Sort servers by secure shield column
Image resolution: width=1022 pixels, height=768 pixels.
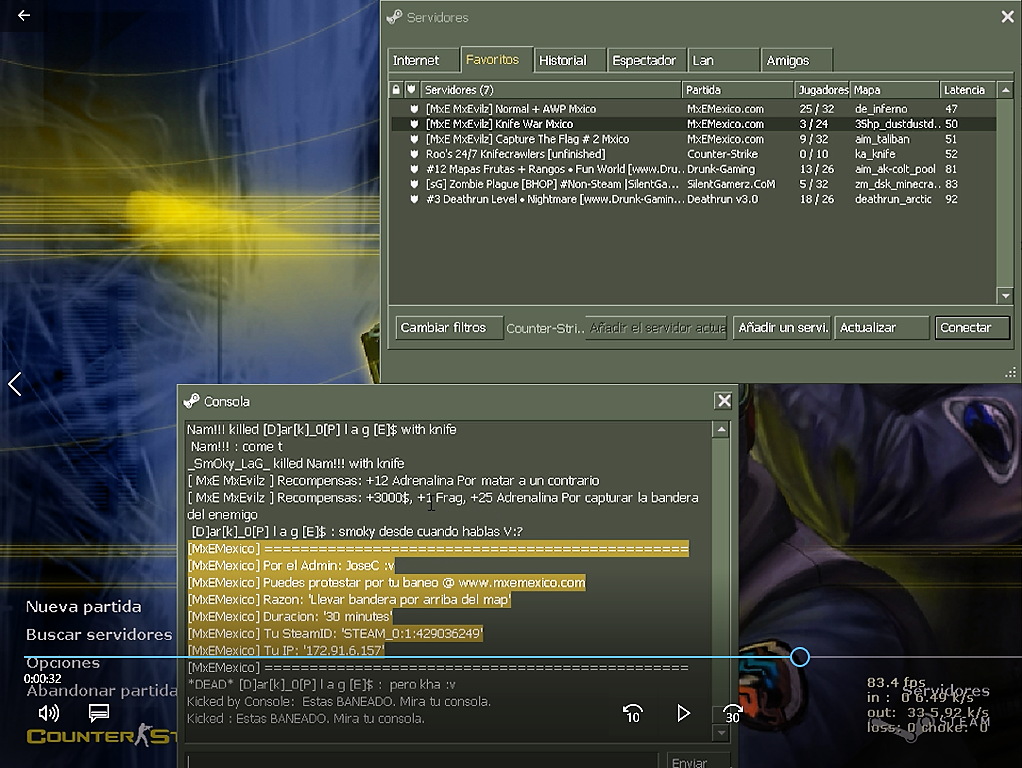click(411, 89)
